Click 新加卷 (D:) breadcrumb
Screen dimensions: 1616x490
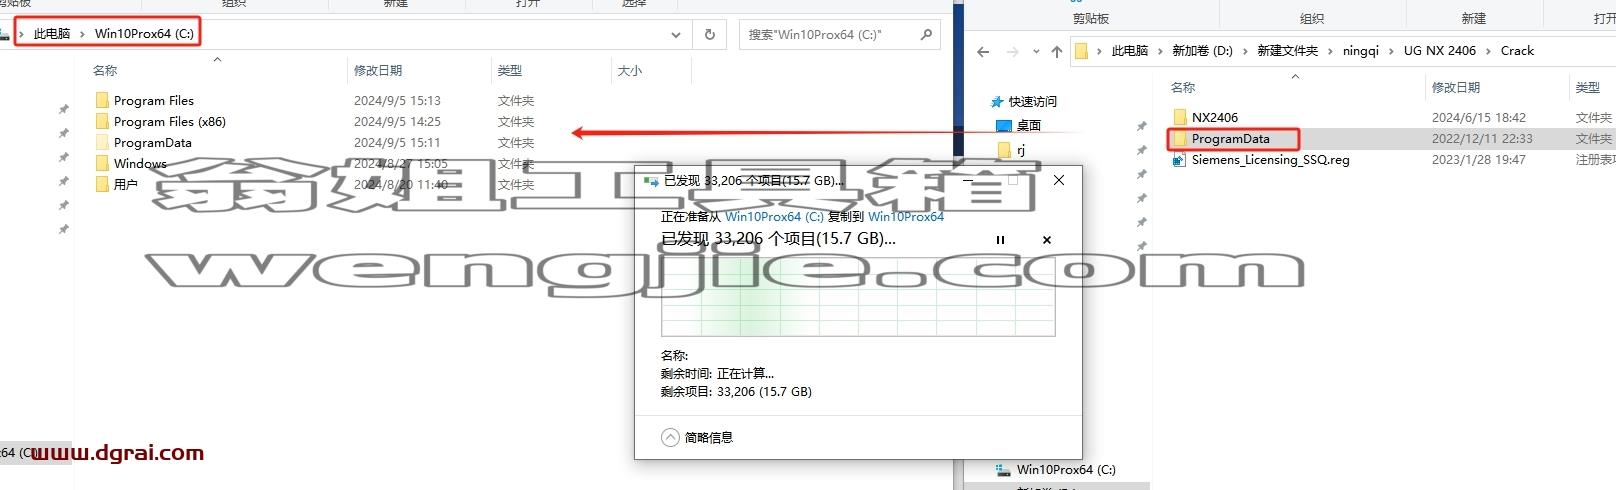coord(1202,50)
